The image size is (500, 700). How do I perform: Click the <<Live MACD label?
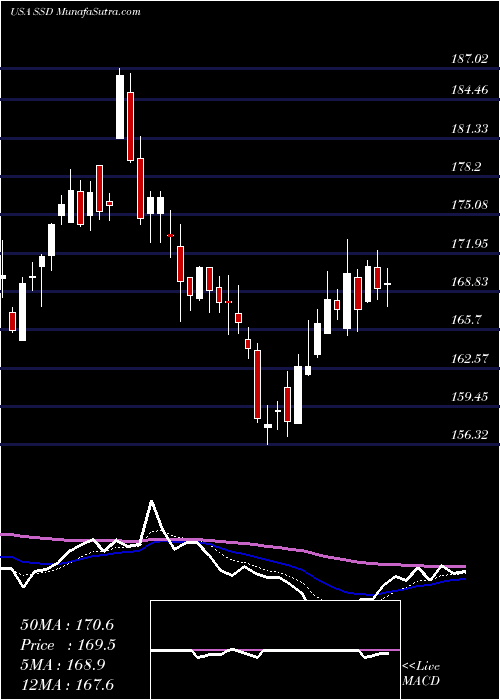pyautogui.click(x=421, y=674)
